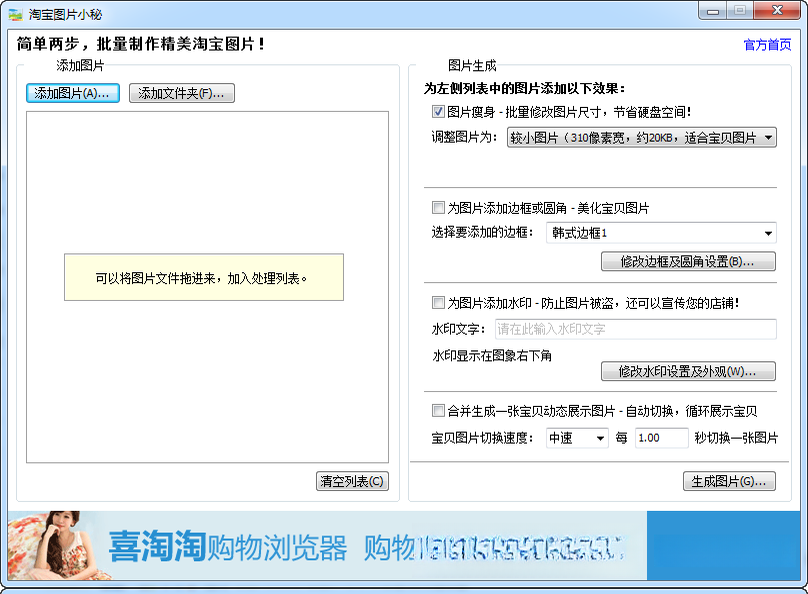The height and width of the screenshot is (594, 808).
Task: Click the 添加图片(A) button
Action: tap(73, 93)
